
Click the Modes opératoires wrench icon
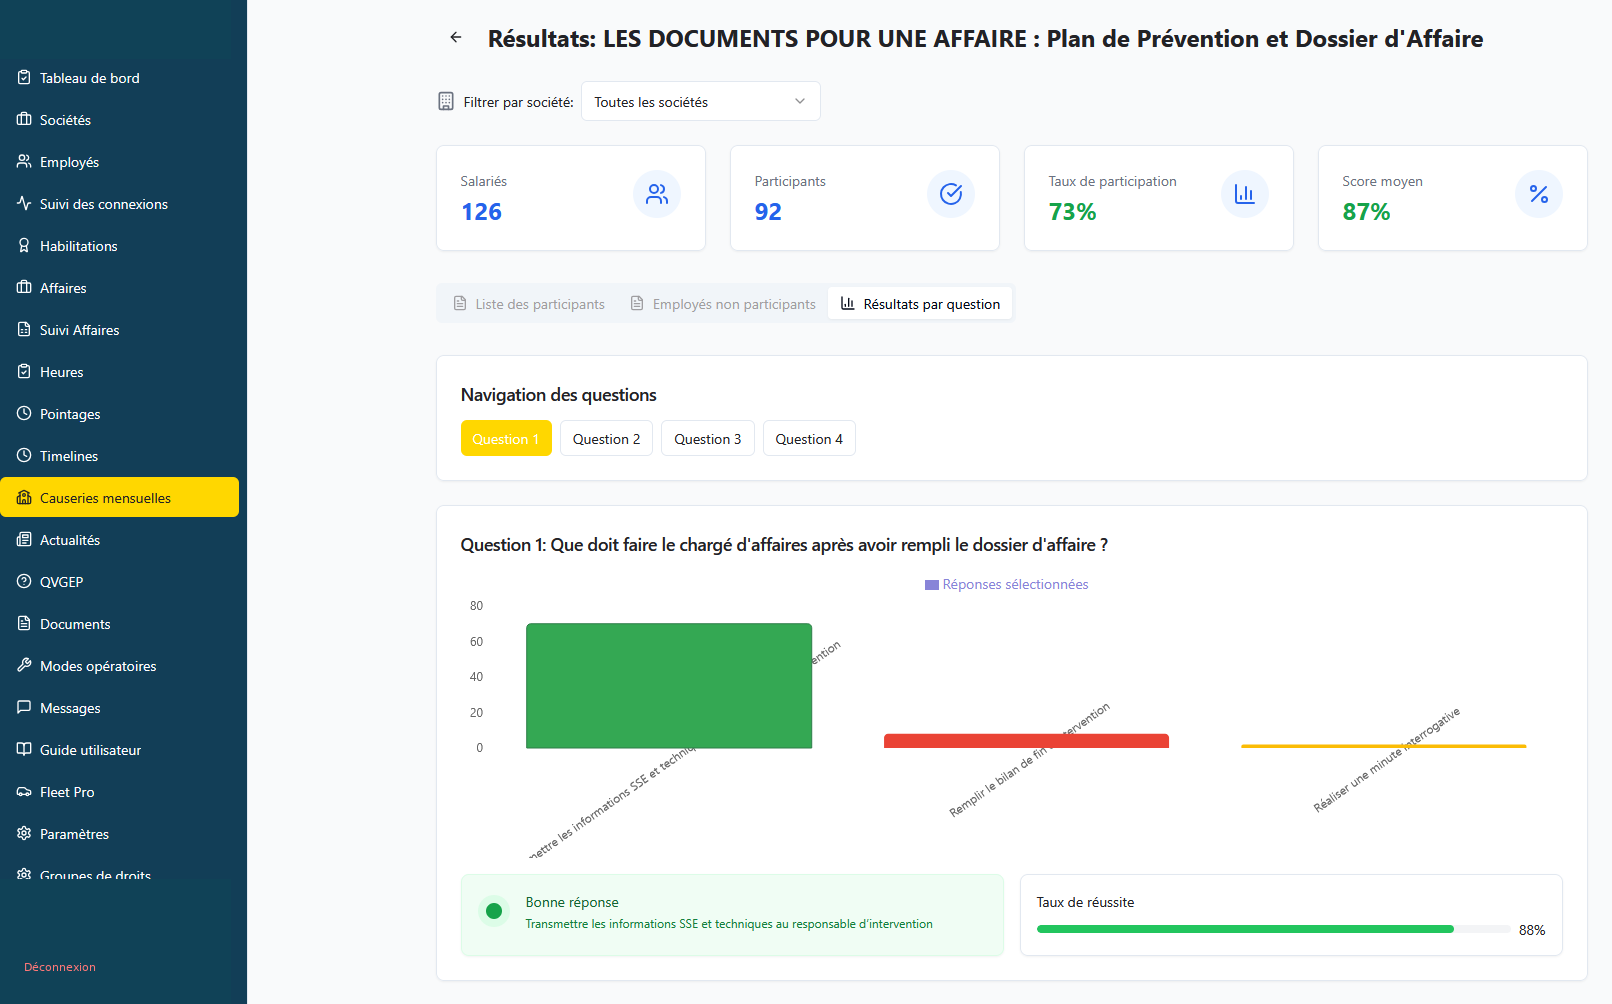point(24,665)
